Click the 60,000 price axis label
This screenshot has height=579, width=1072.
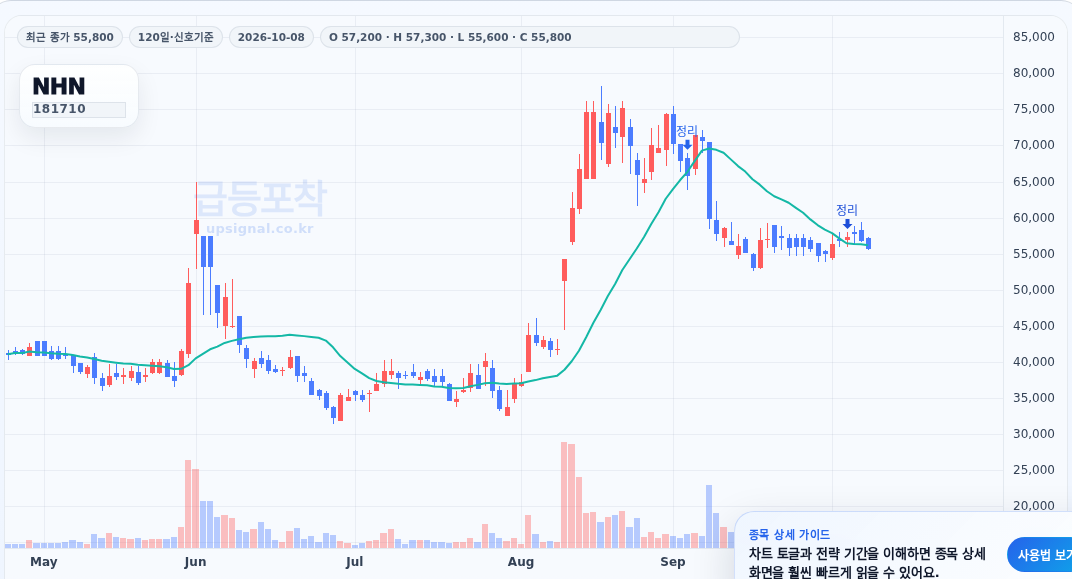point(1034,218)
